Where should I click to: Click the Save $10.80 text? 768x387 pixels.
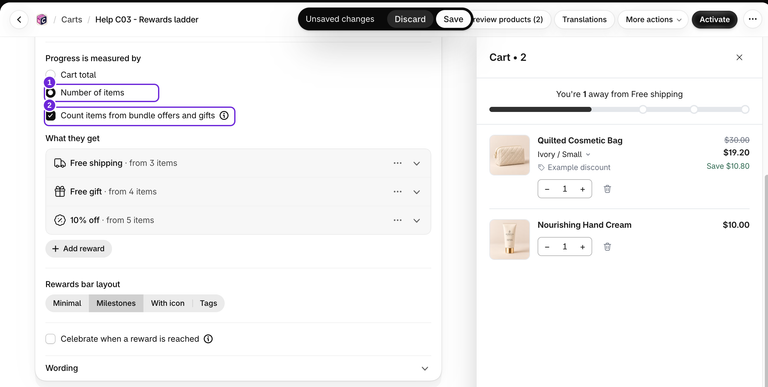[x=728, y=166]
